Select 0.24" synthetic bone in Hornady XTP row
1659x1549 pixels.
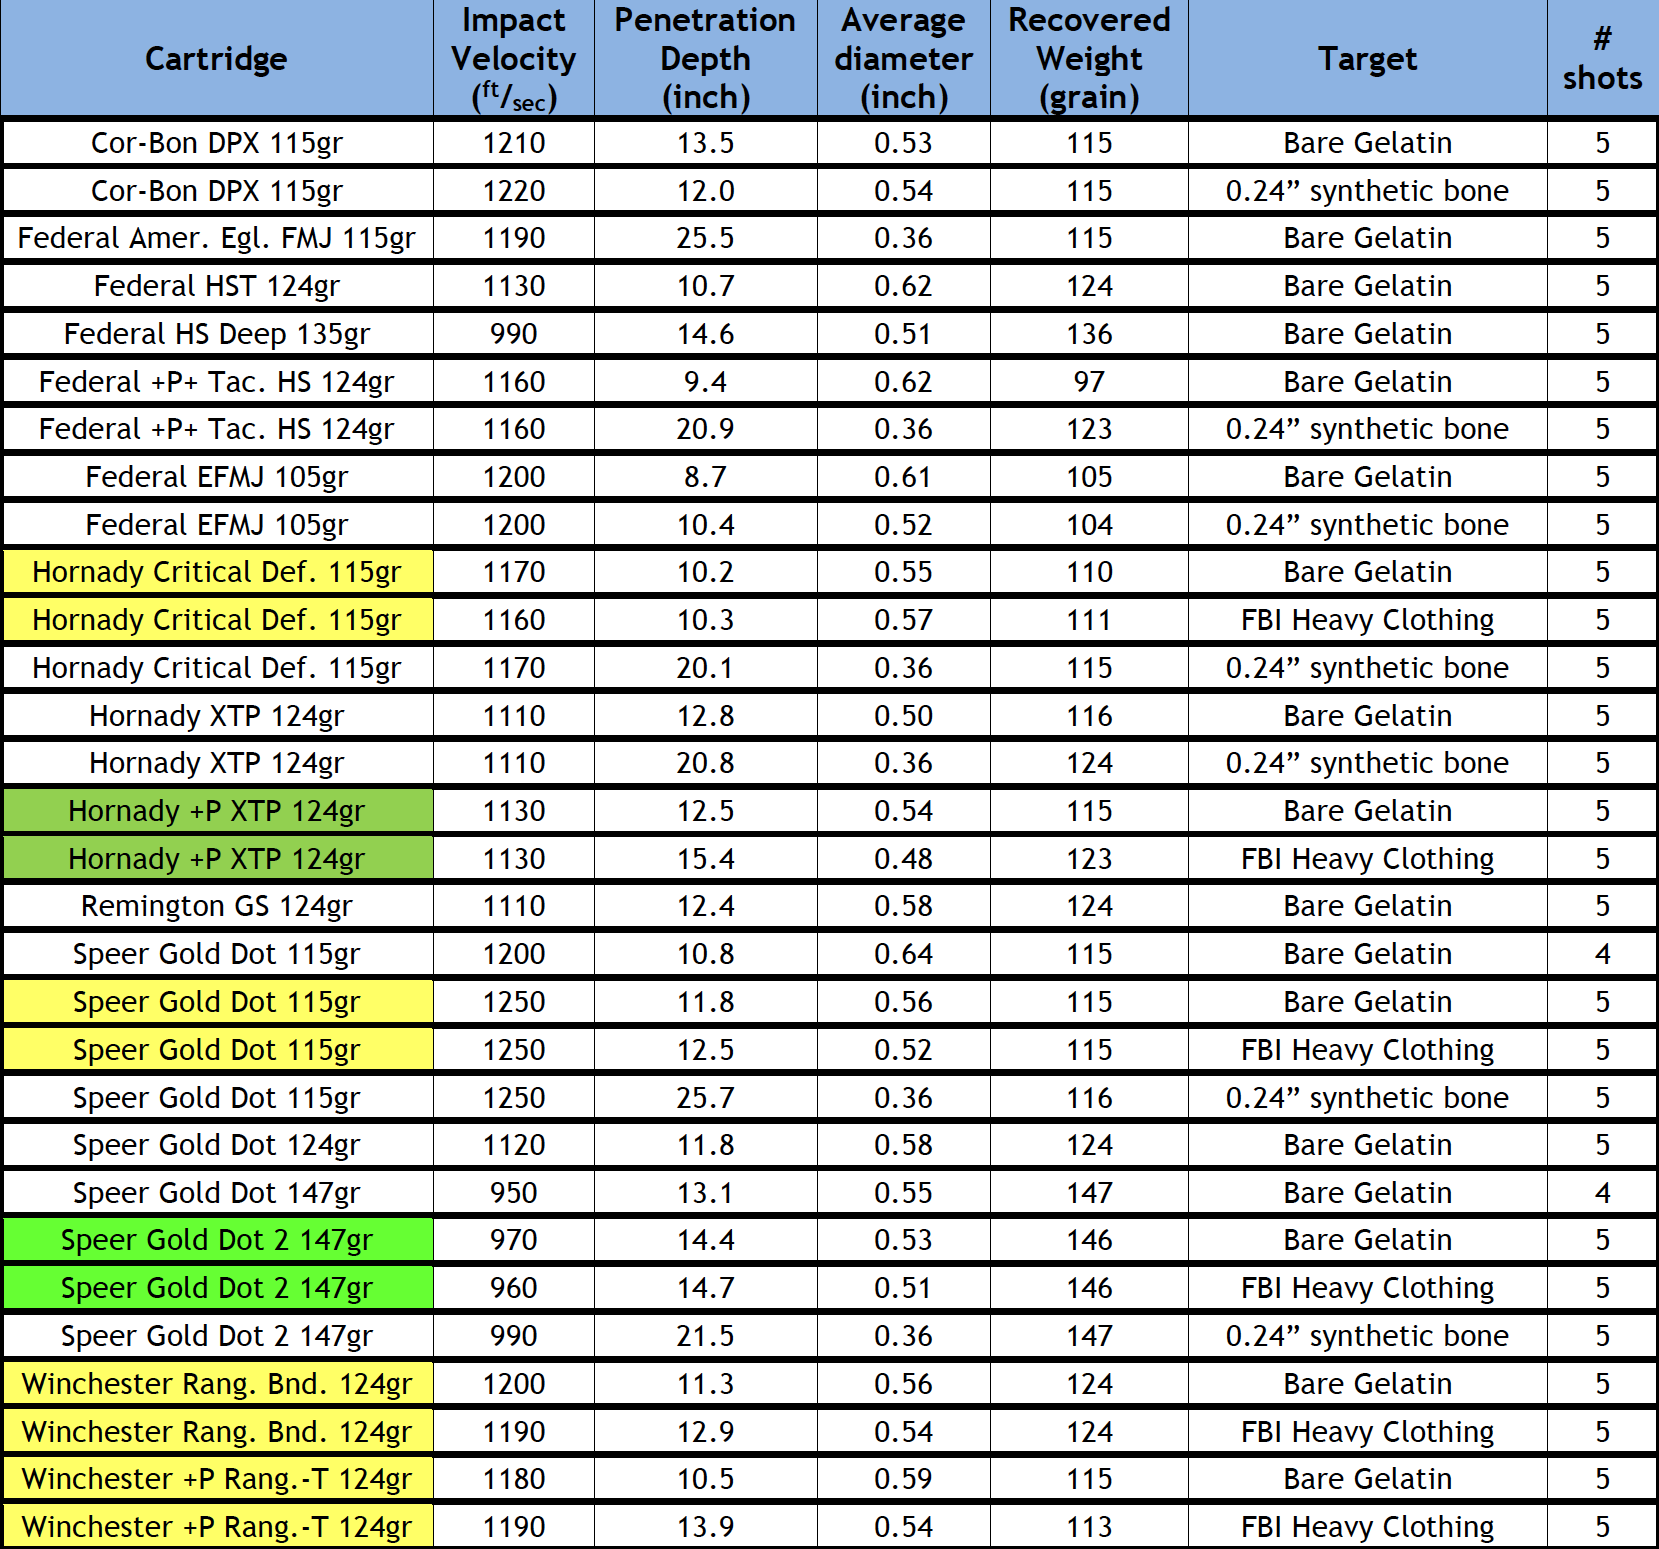(1367, 763)
